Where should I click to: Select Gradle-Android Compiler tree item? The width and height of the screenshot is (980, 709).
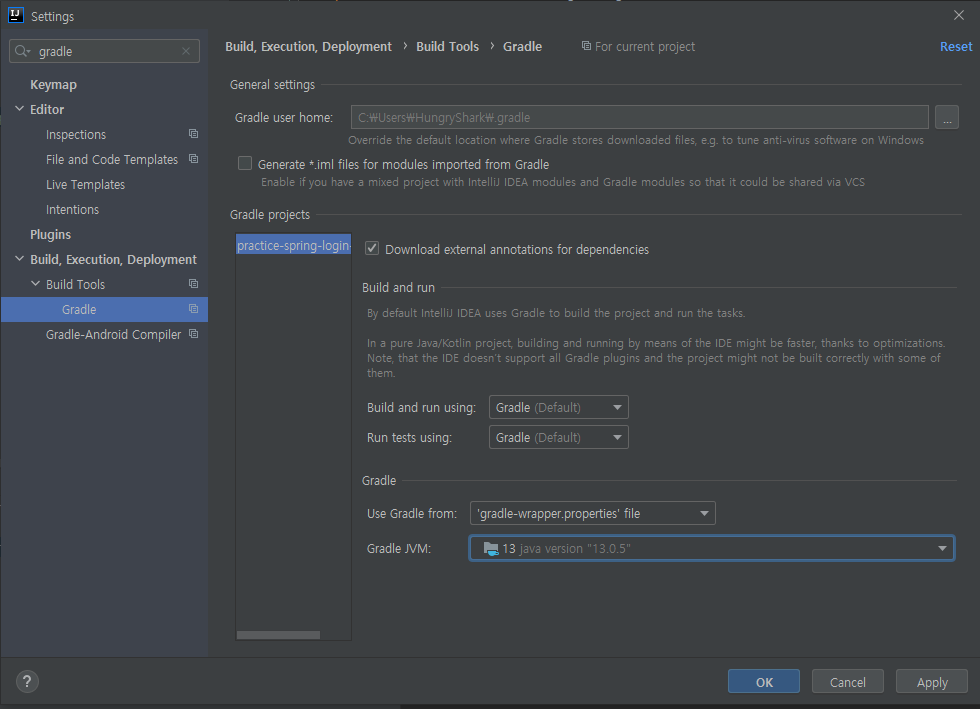(113, 334)
